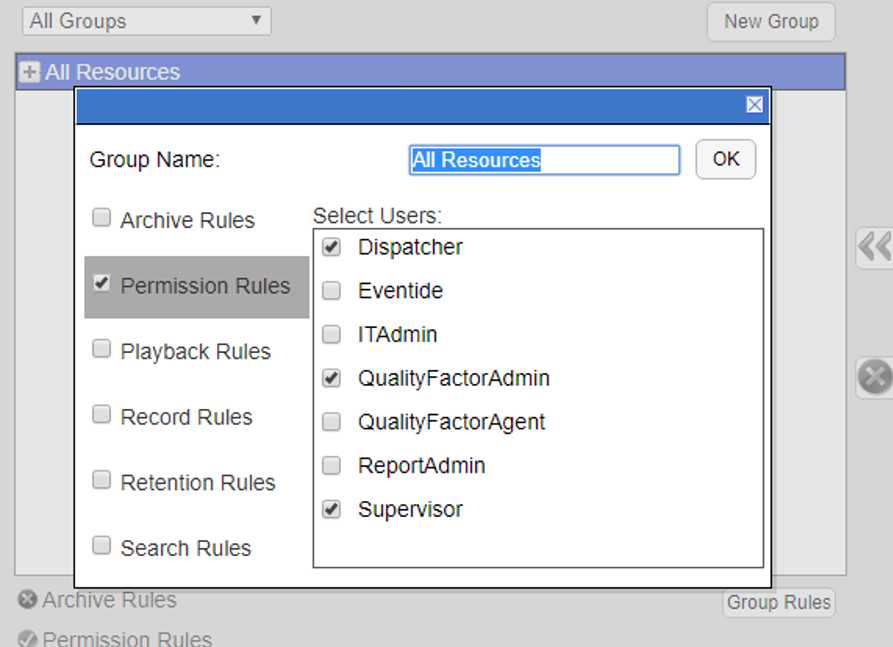Viewport: 893px width, 647px height.
Task: Check the QualityFactorAgent user
Action: (331, 421)
